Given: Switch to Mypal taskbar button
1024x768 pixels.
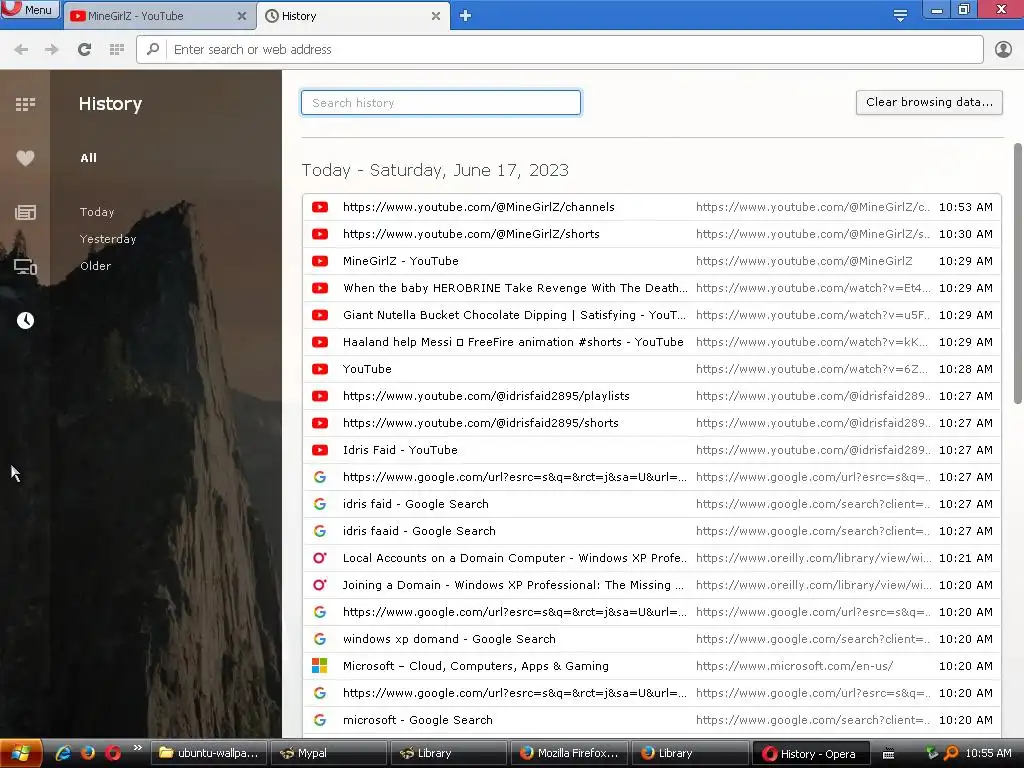Looking at the screenshot, I should (x=330, y=753).
